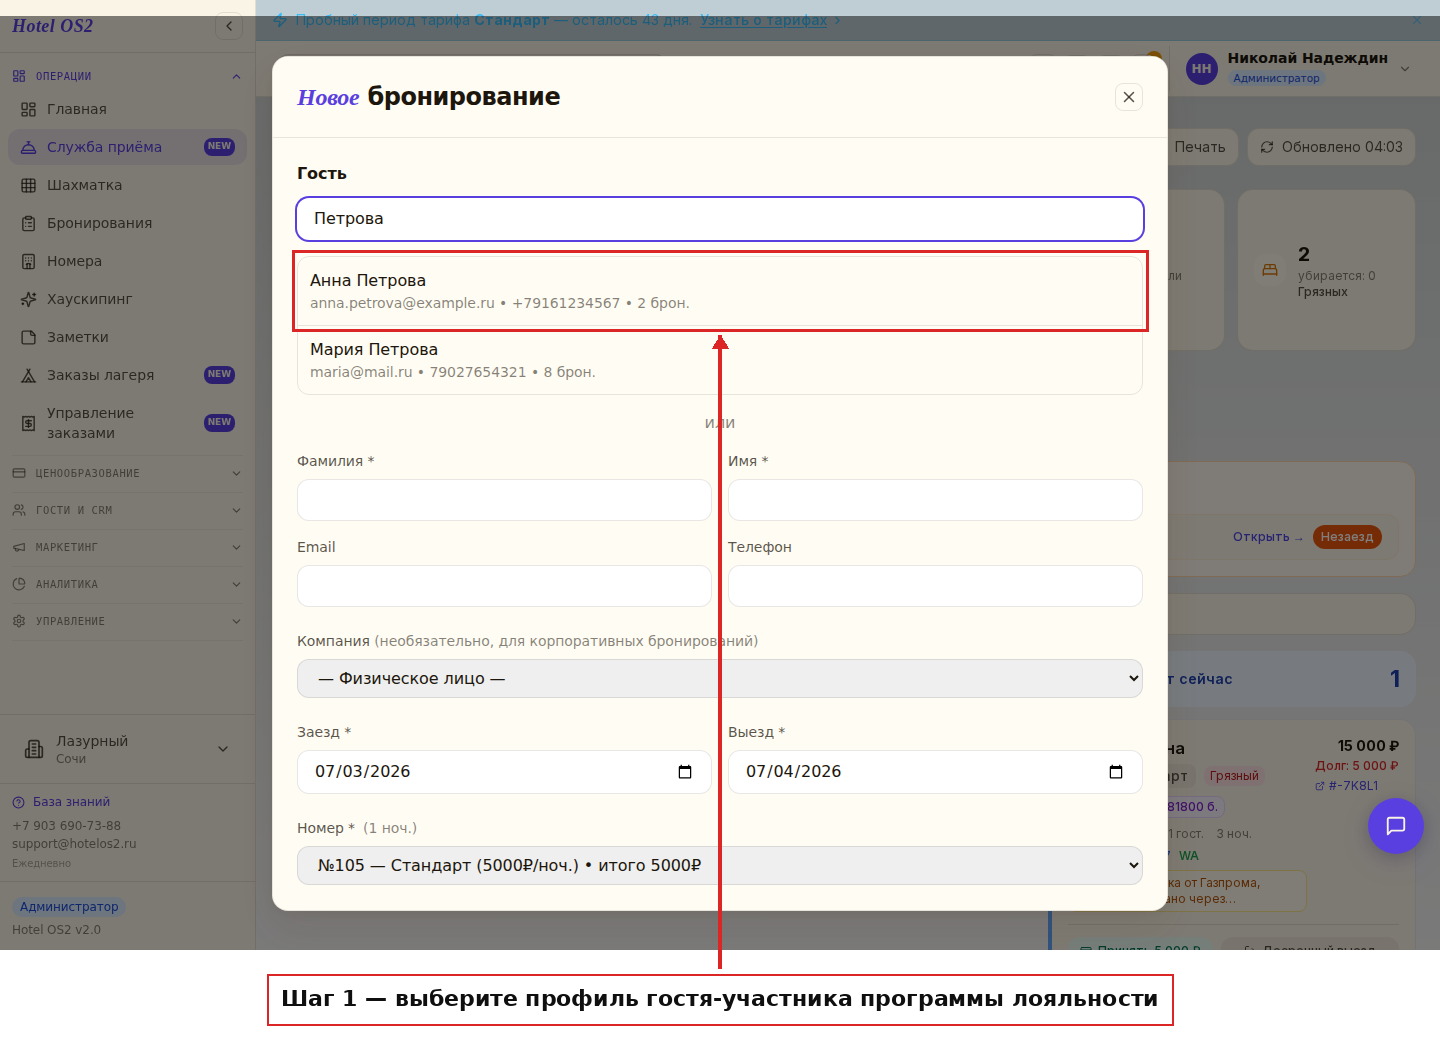Select guest Мария Петрова

click(x=720, y=360)
